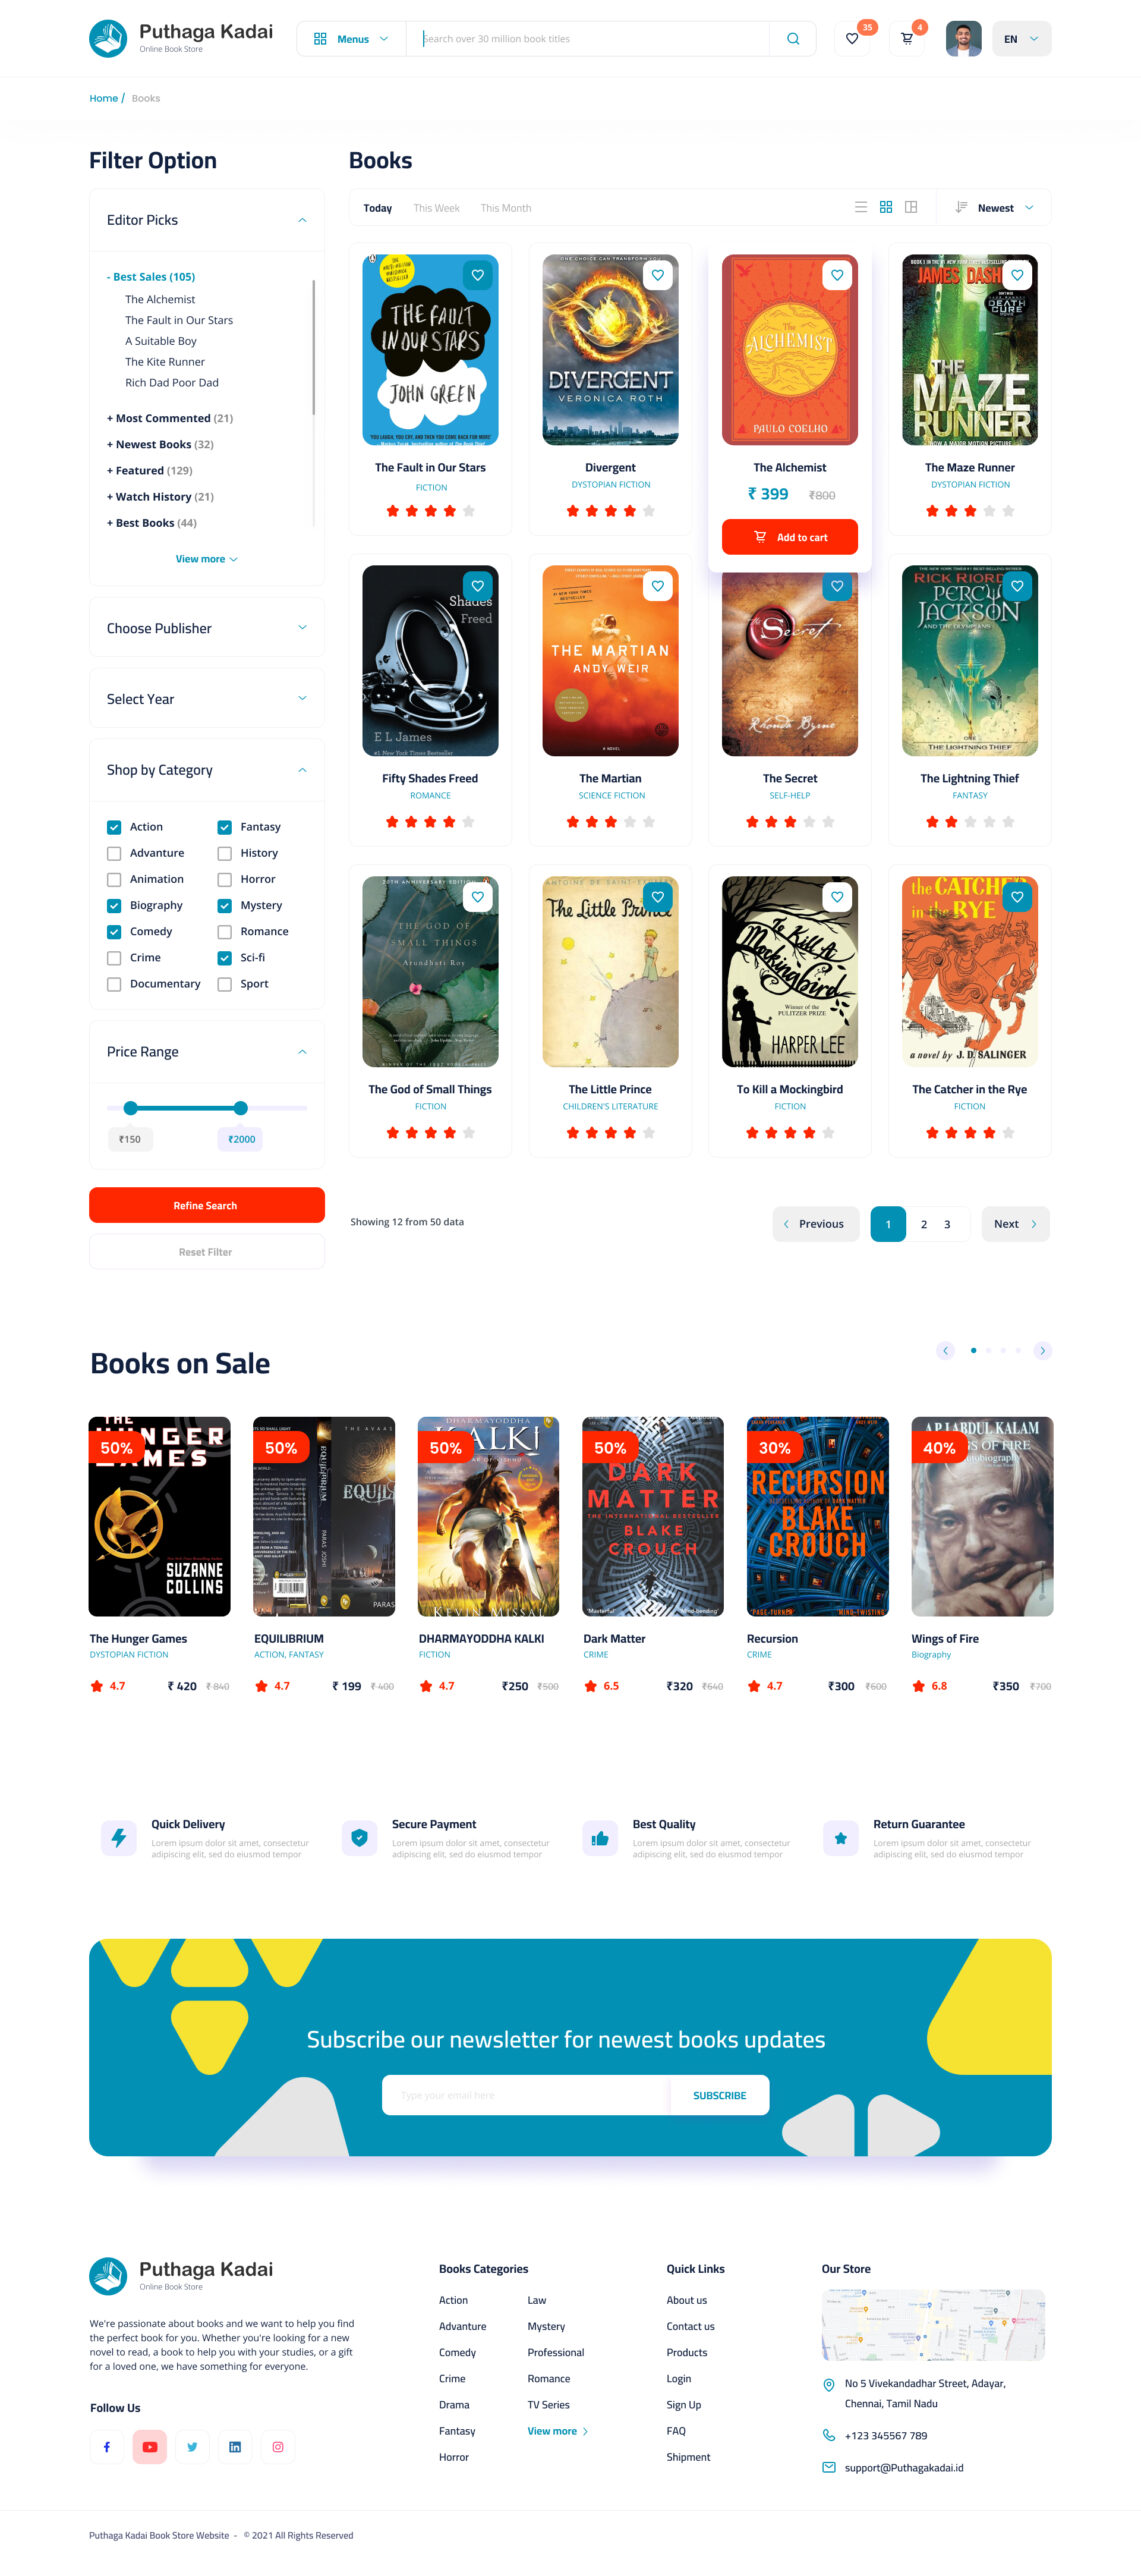Switch to the This Week tab

[436, 208]
